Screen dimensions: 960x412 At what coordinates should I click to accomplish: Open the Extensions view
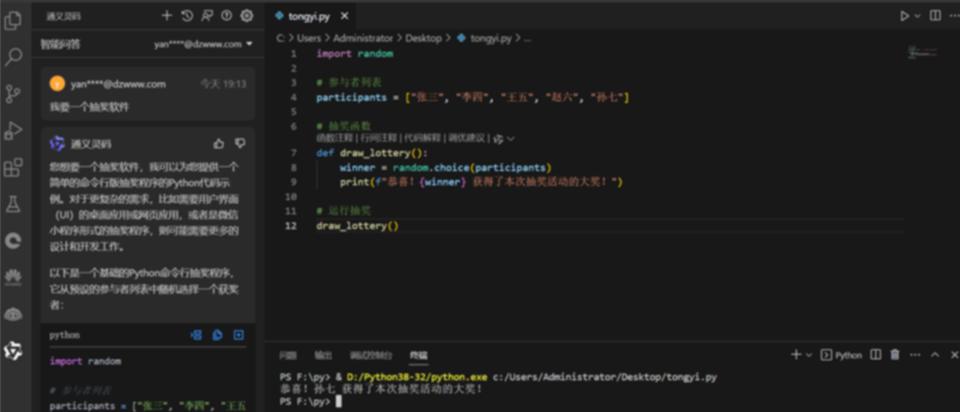[13, 167]
